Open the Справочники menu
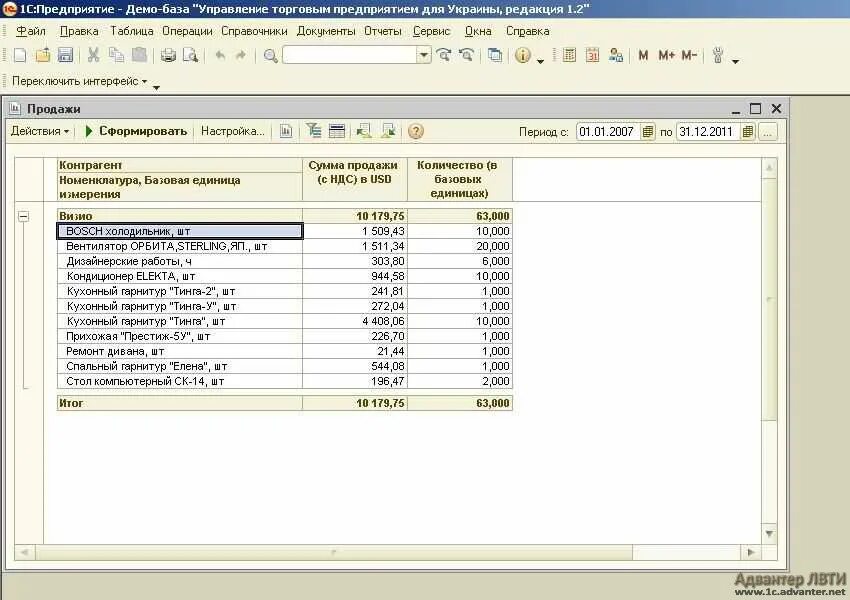The height and width of the screenshot is (600, 850). (x=254, y=31)
